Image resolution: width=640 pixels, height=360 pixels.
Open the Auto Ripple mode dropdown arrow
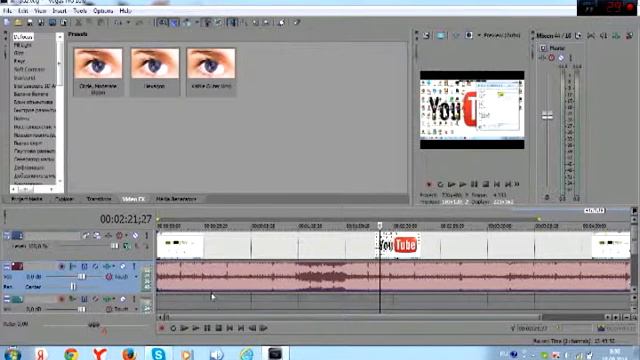[197, 22]
